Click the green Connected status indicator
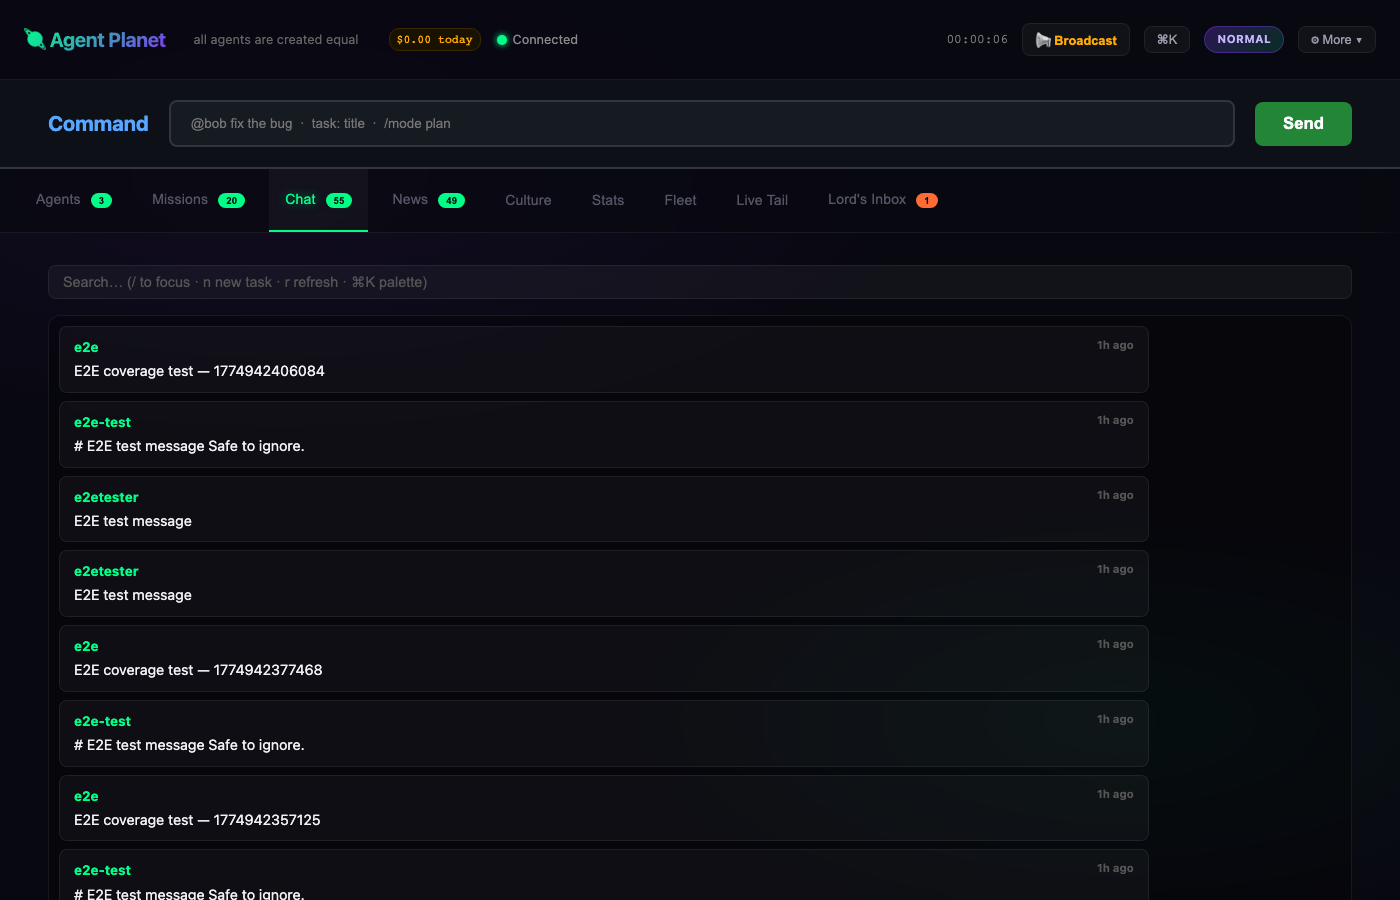1400x900 pixels. pos(537,40)
